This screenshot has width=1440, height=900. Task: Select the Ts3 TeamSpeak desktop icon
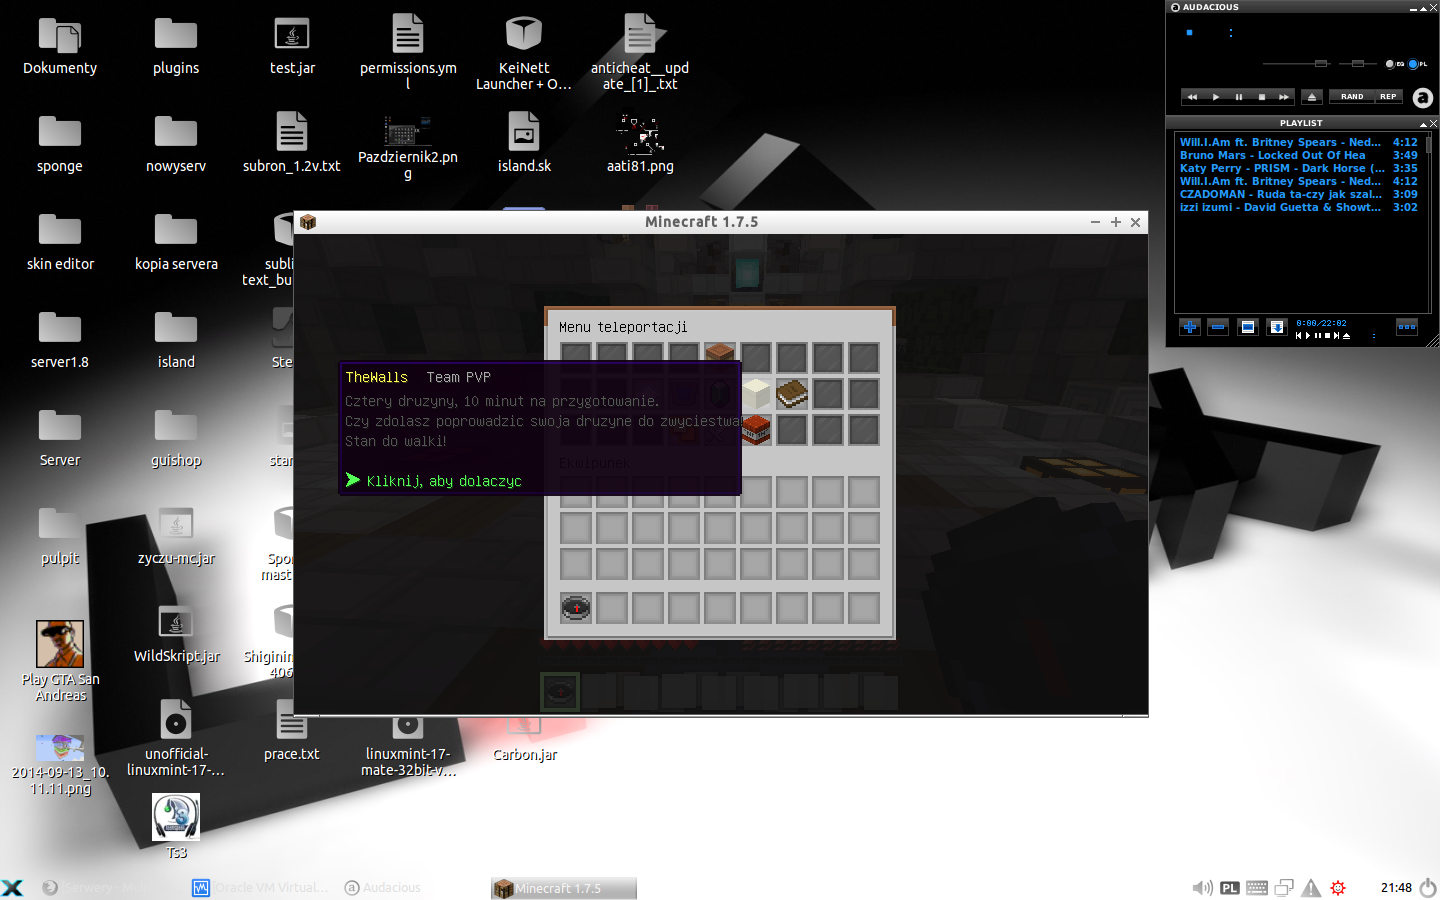(176, 826)
